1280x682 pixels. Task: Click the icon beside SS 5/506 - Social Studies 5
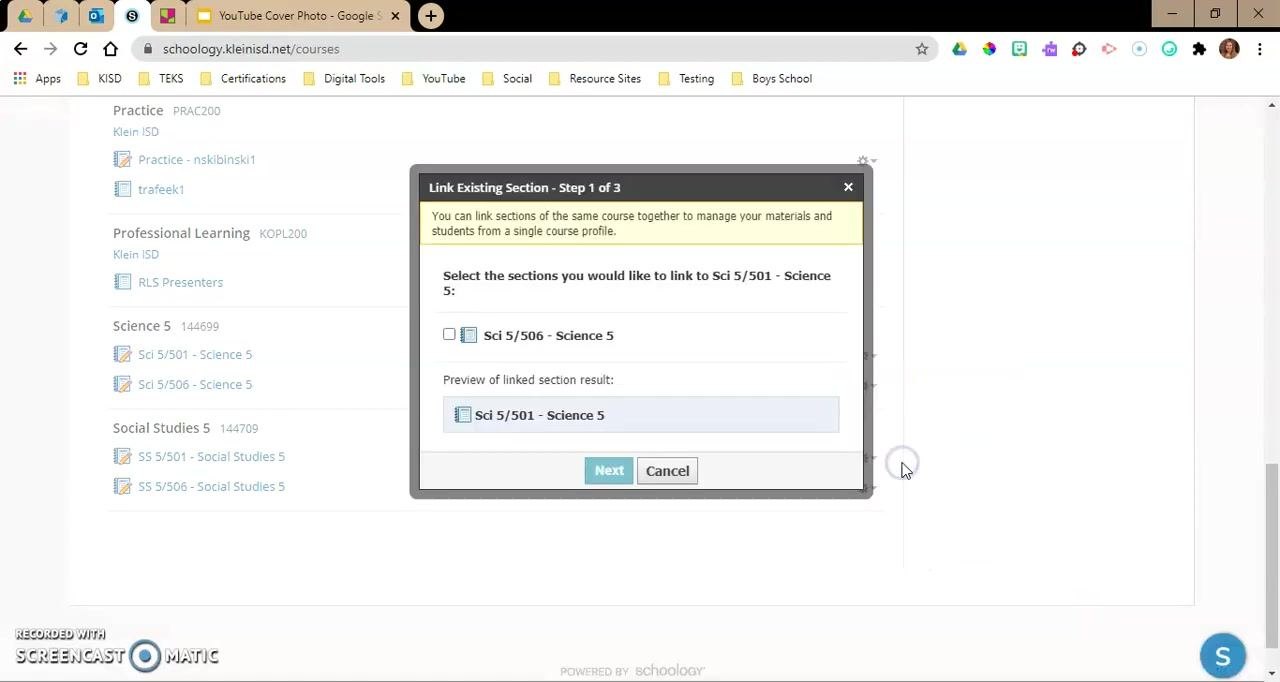coord(122,486)
